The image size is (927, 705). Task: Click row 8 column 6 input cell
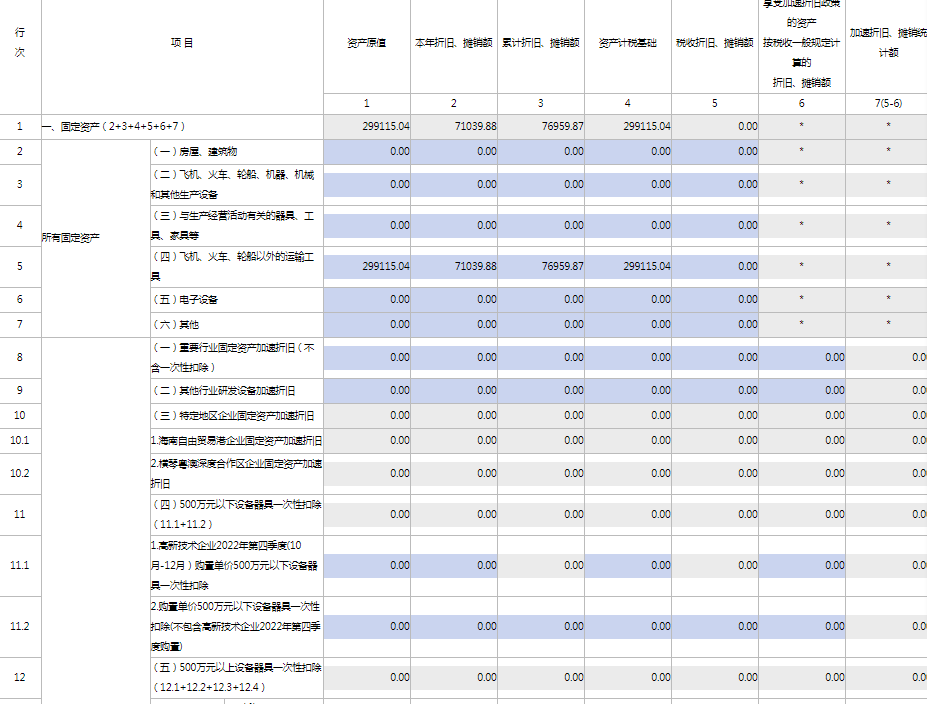coord(802,357)
